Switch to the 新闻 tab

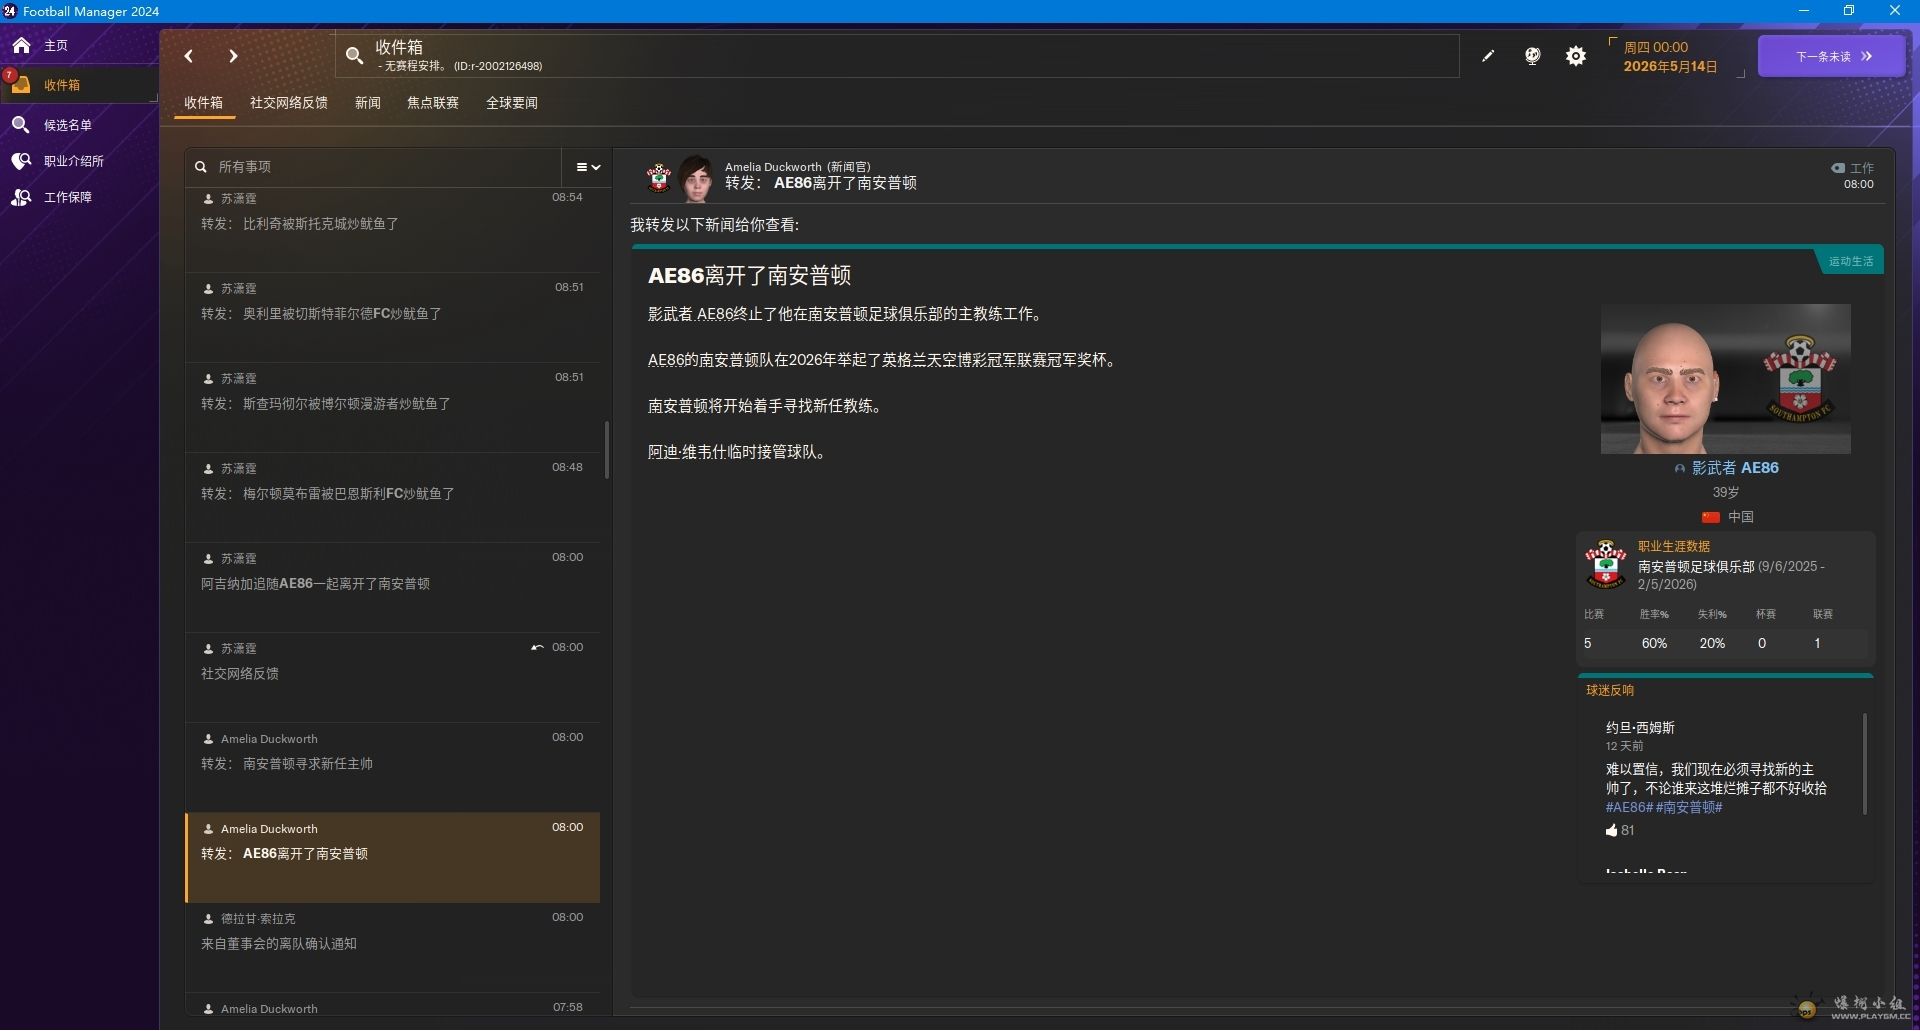pos(368,103)
